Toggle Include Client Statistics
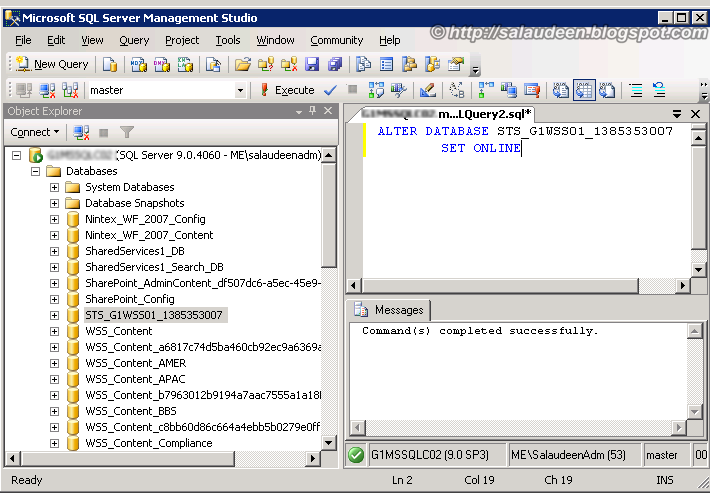Viewport: 710px width, 493px height. pyautogui.click(x=509, y=90)
